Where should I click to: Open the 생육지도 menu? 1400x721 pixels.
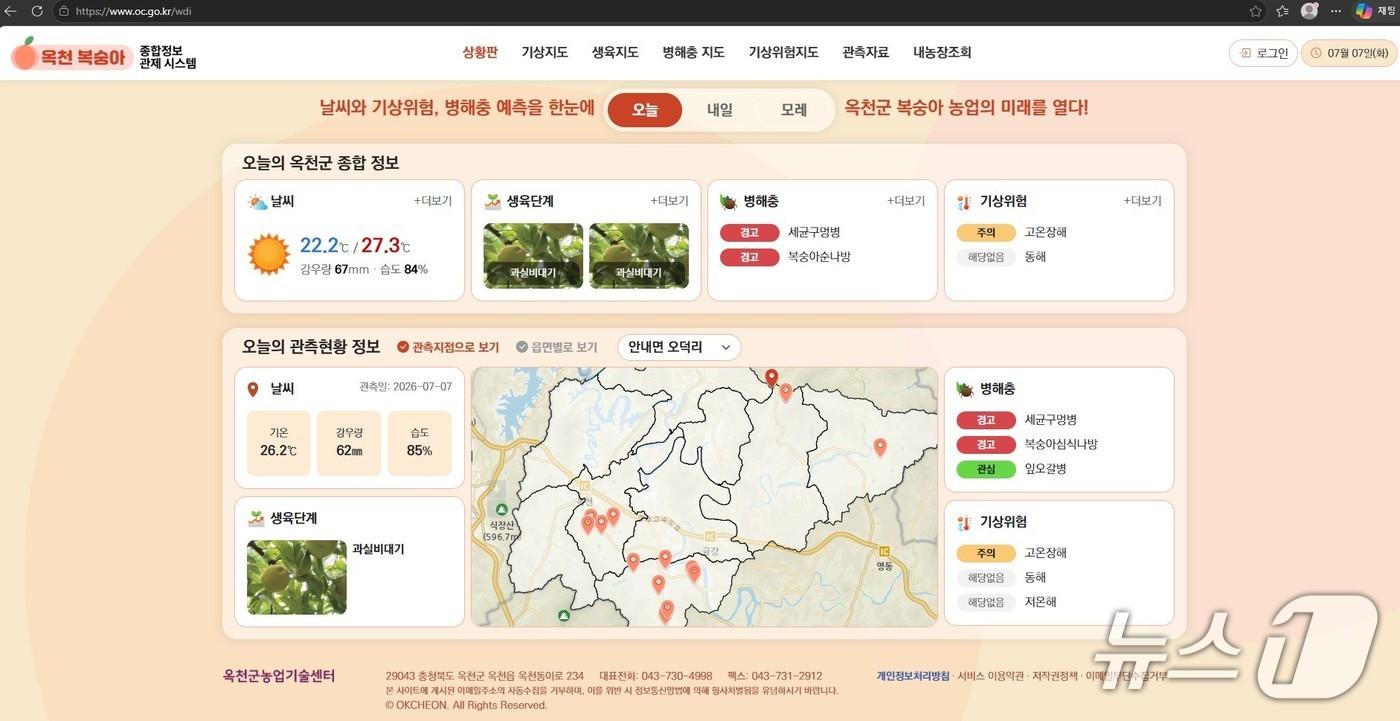pyautogui.click(x=615, y=52)
